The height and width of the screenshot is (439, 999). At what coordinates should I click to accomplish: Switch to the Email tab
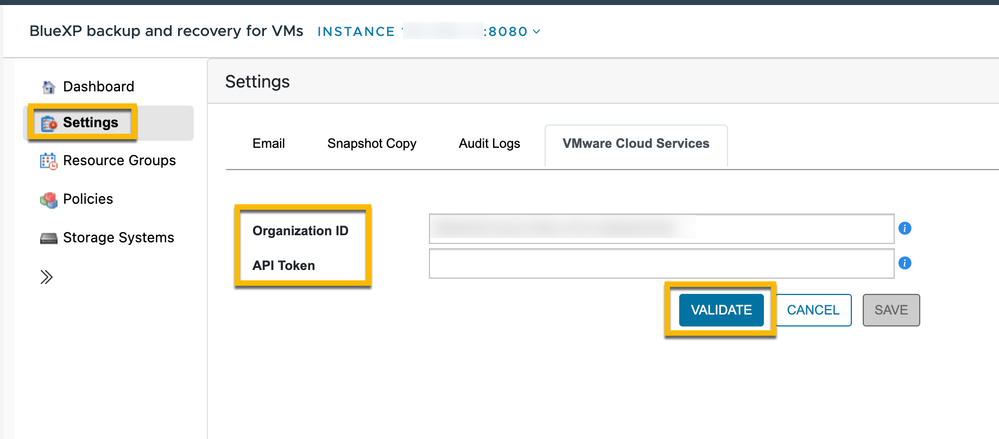point(269,144)
